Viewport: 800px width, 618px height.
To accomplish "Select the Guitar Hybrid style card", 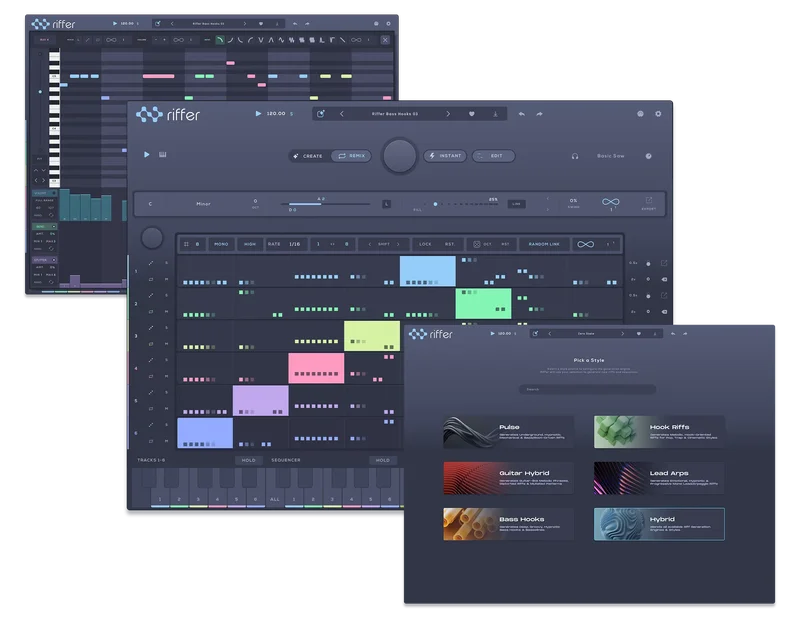I will [x=509, y=478].
